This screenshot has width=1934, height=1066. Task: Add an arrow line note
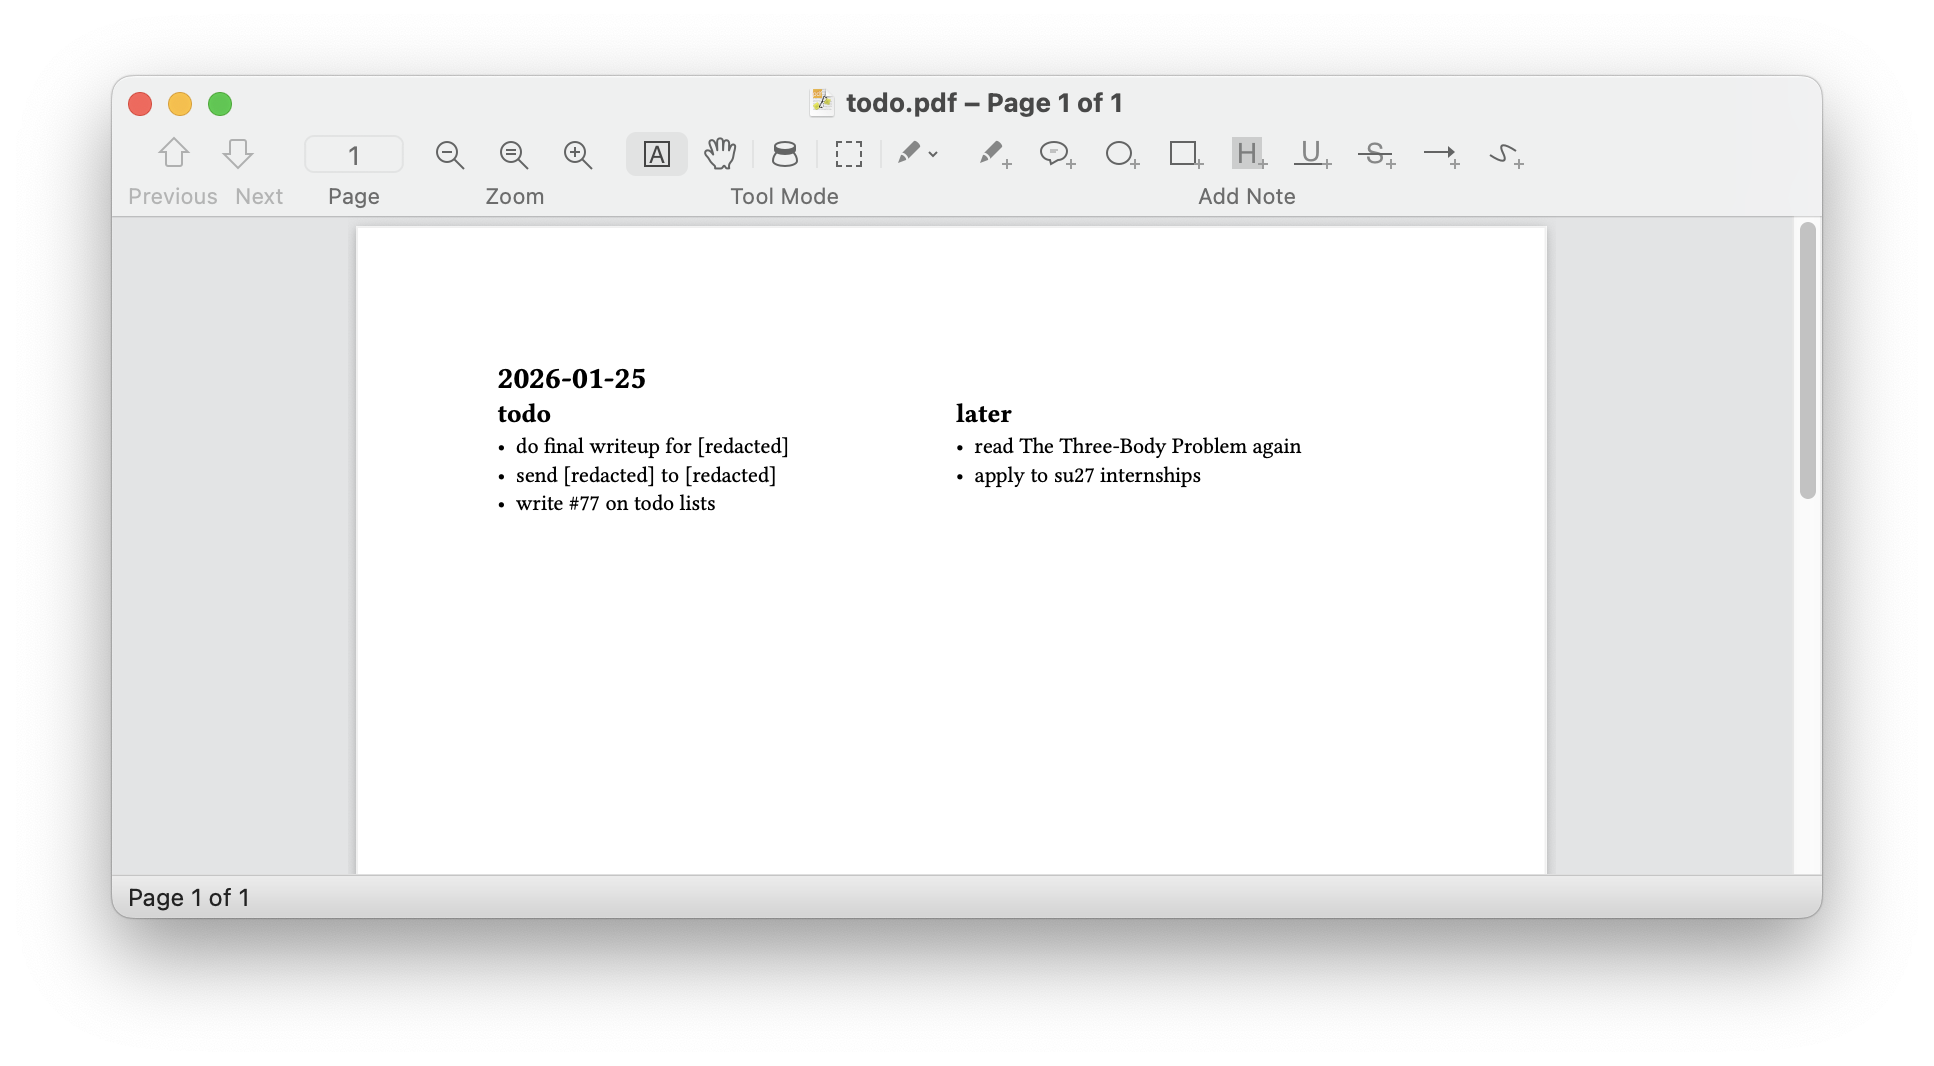(x=1441, y=154)
